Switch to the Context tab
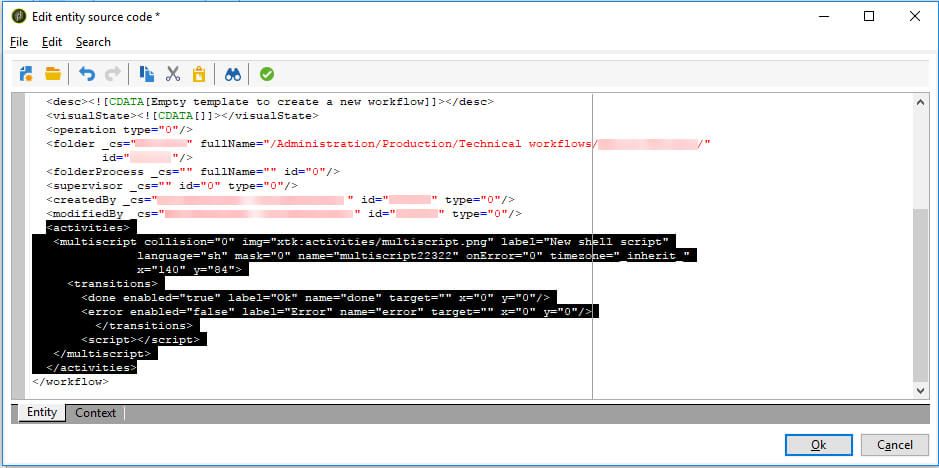Viewport: 939px width, 468px height. 95,413
